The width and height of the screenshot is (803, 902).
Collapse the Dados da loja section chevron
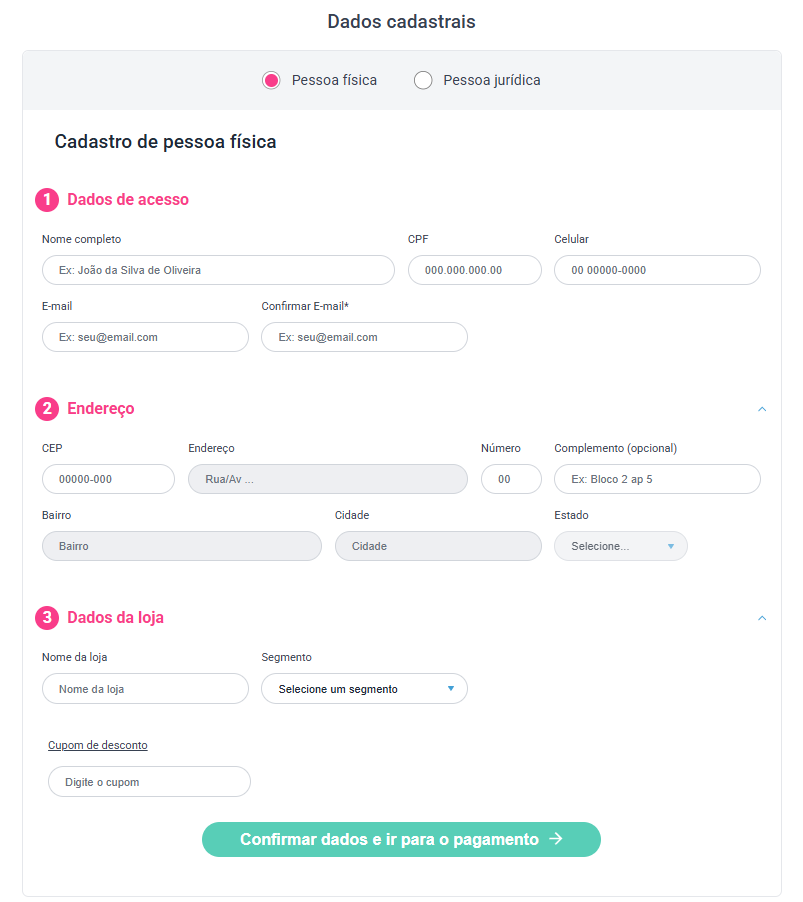762,618
